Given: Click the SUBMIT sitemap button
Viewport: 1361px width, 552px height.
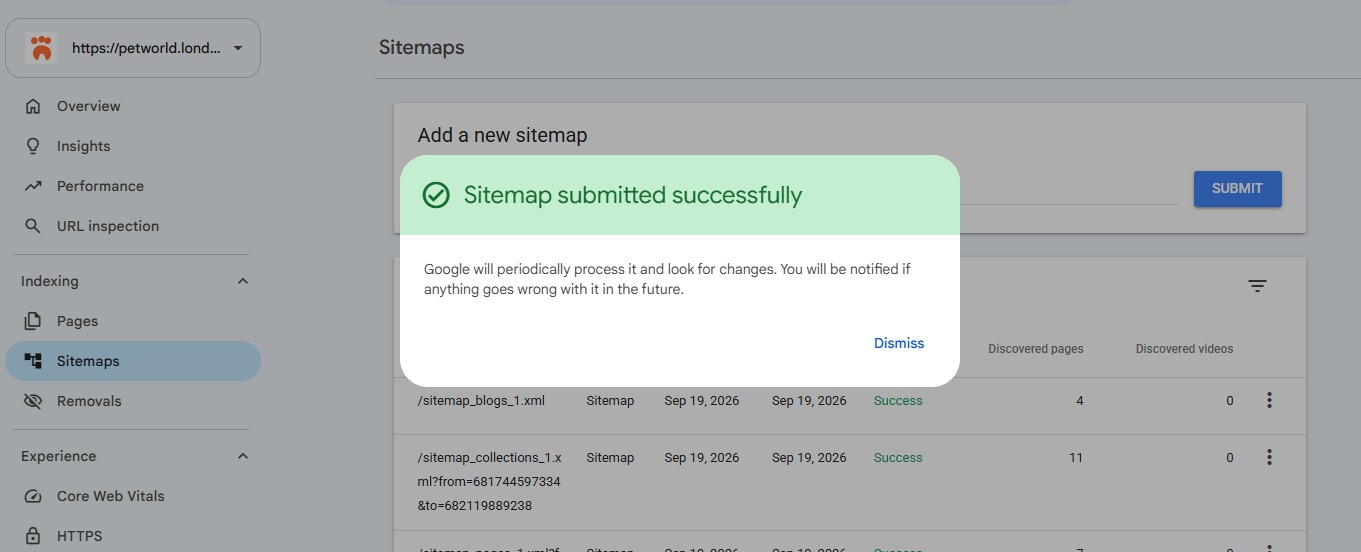Looking at the screenshot, I should [1237, 188].
